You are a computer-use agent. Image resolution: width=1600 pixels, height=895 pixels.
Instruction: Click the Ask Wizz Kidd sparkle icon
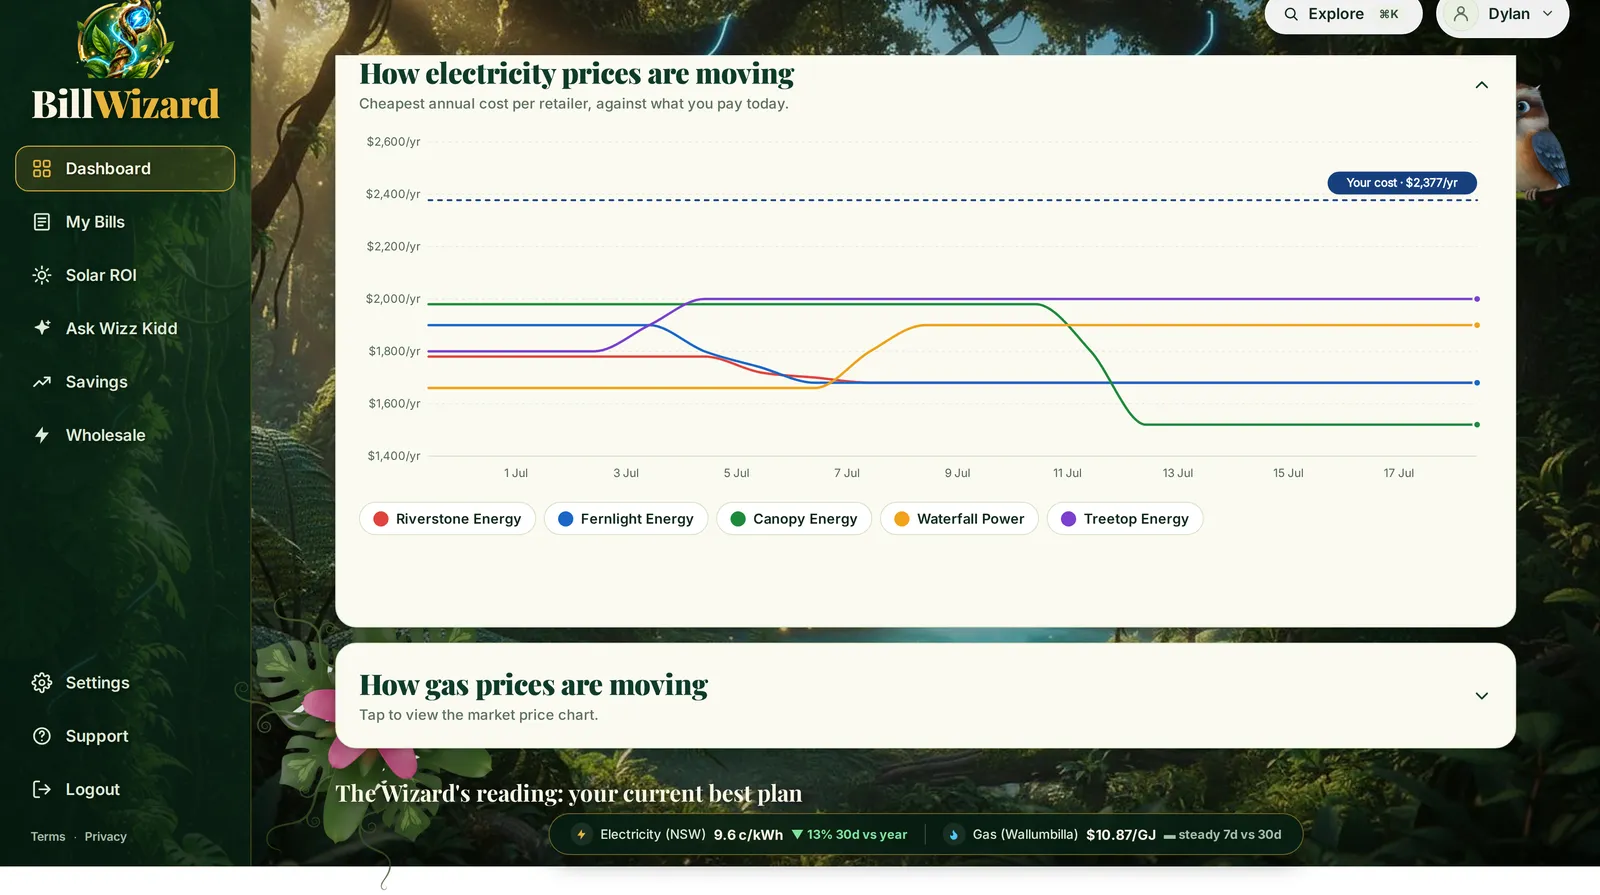42,328
